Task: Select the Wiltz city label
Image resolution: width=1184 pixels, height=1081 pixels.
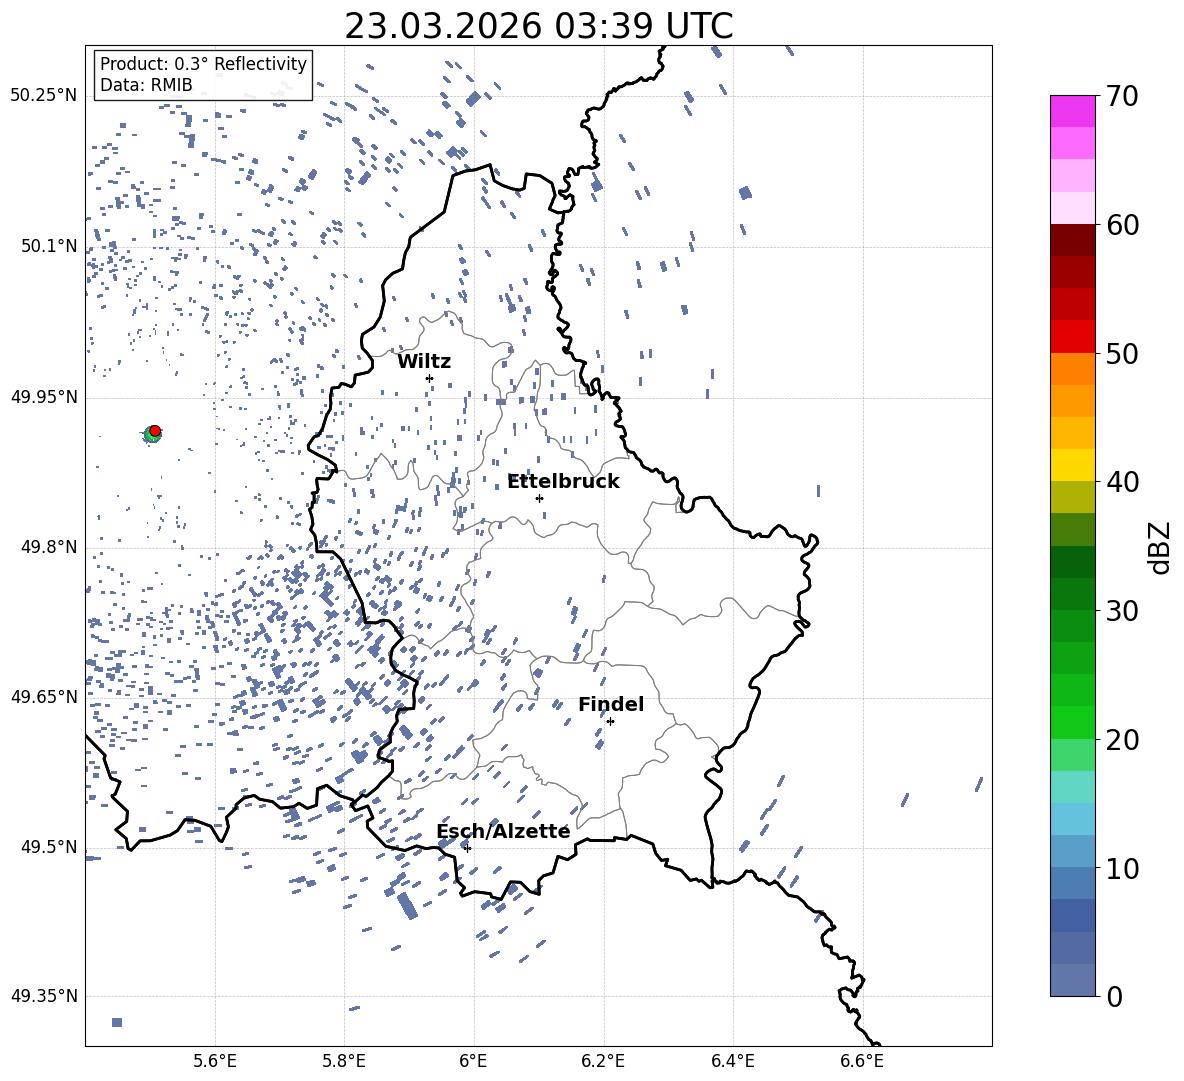Action: tap(424, 362)
